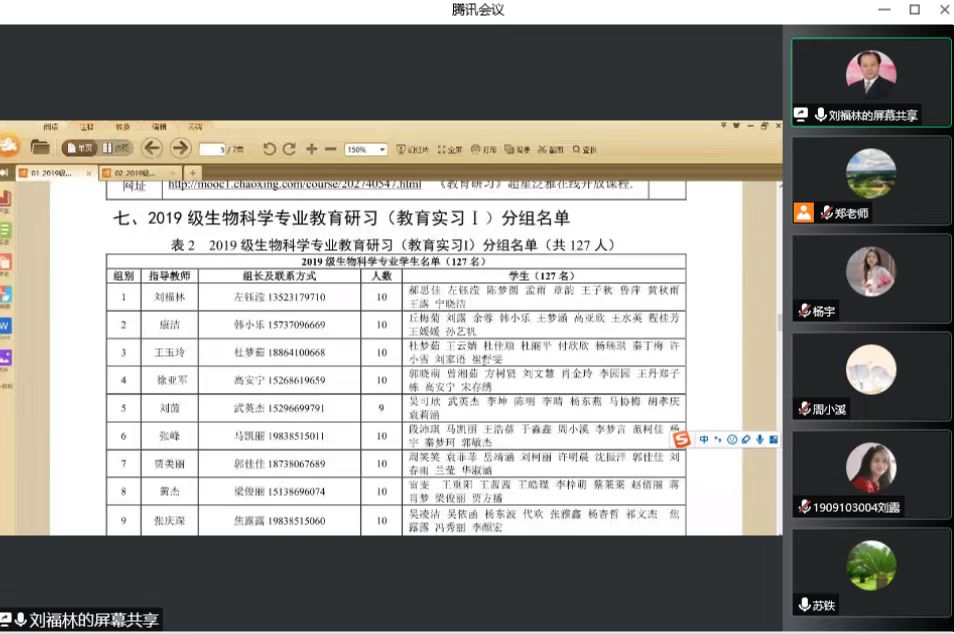The image size is (954, 634).
Task: Go to the next page arrow
Action: (180, 148)
